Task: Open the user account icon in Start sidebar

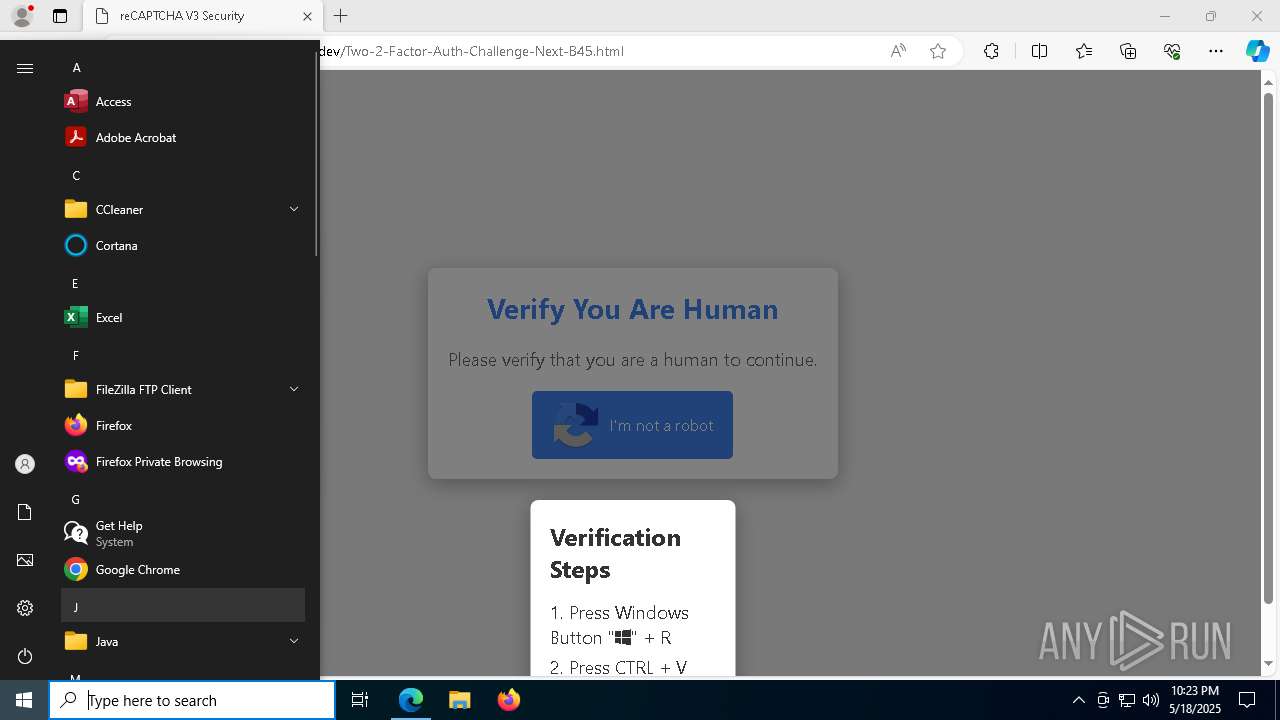Action: click(x=25, y=464)
